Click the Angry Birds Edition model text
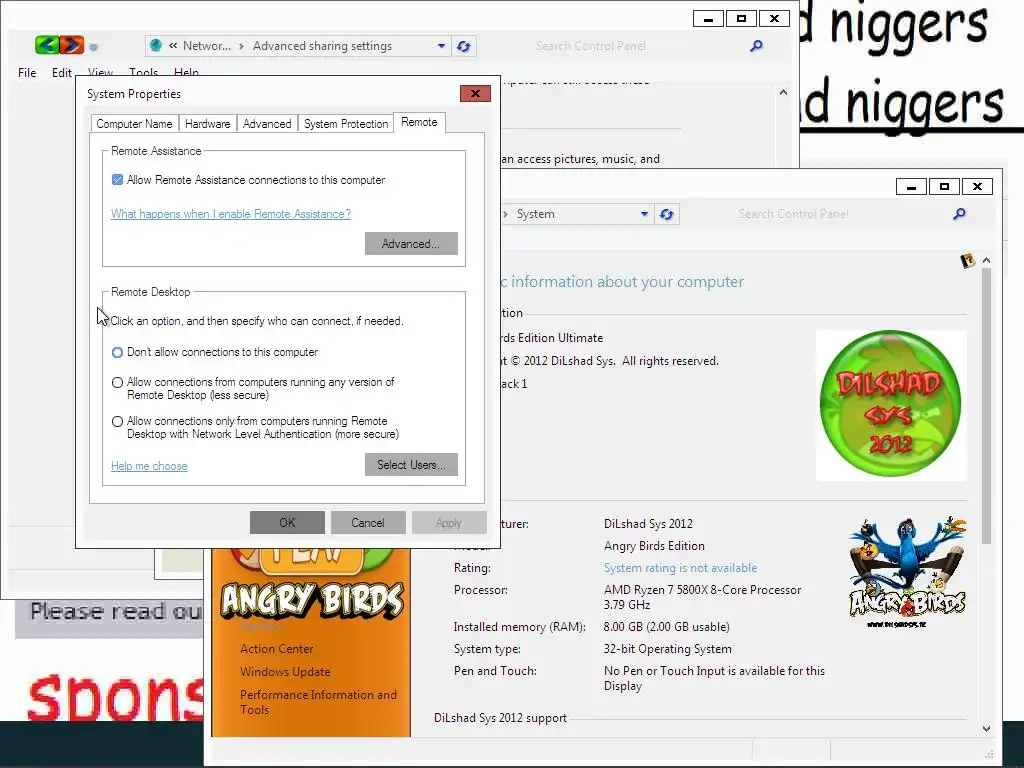The image size is (1024, 768). 654,545
